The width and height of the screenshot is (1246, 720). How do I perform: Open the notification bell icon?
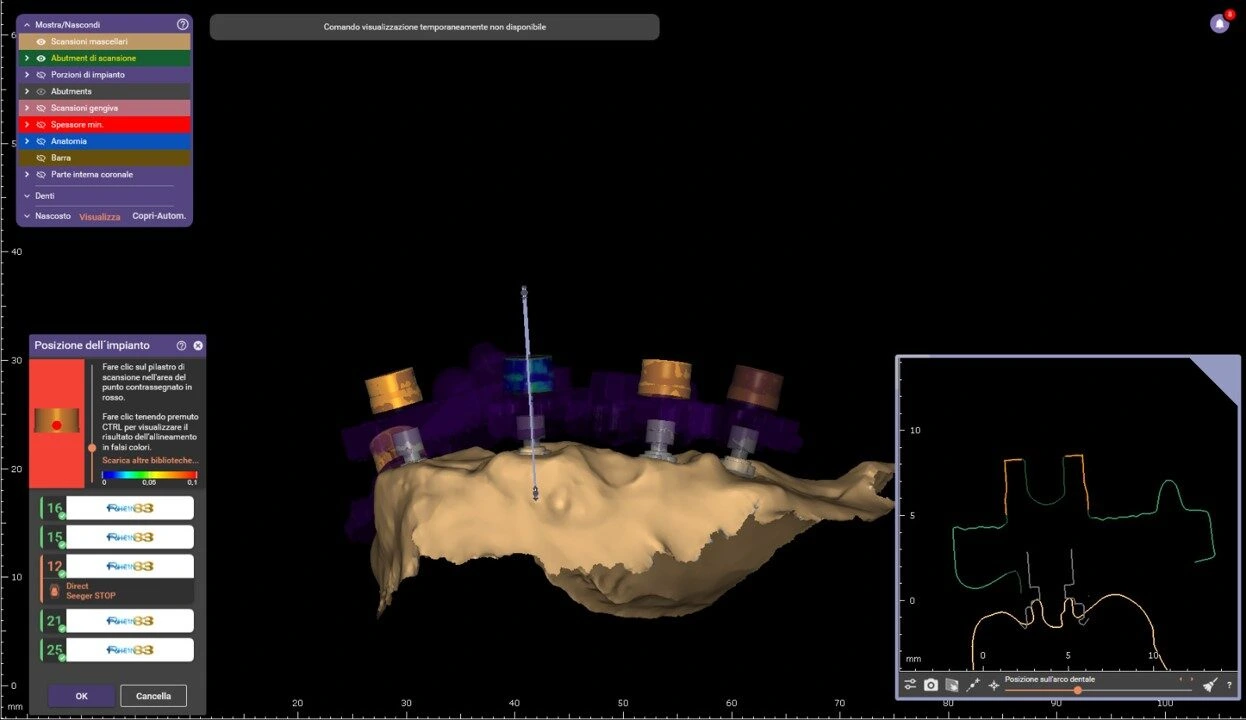1219,24
